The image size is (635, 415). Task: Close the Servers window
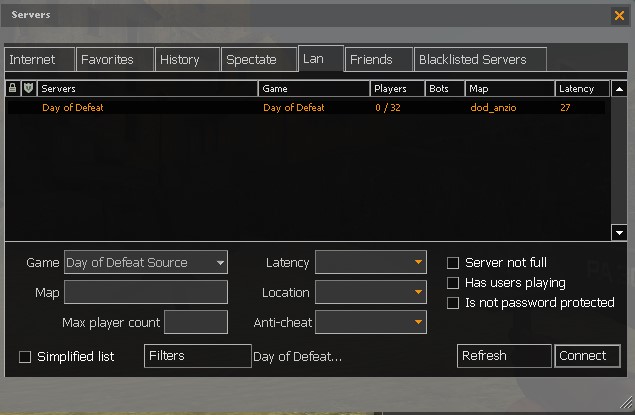pyautogui.click(x=619, y=15)
